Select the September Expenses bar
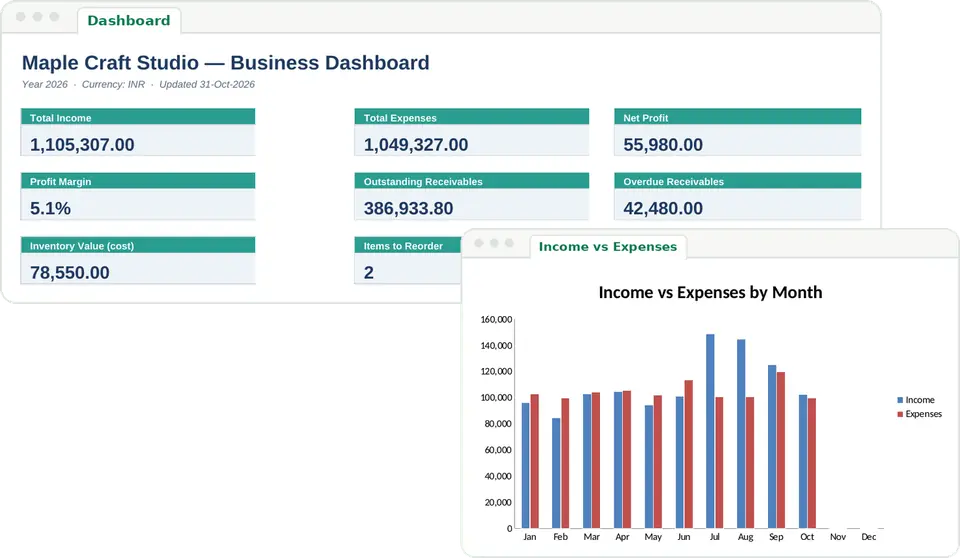 point(781,450)
